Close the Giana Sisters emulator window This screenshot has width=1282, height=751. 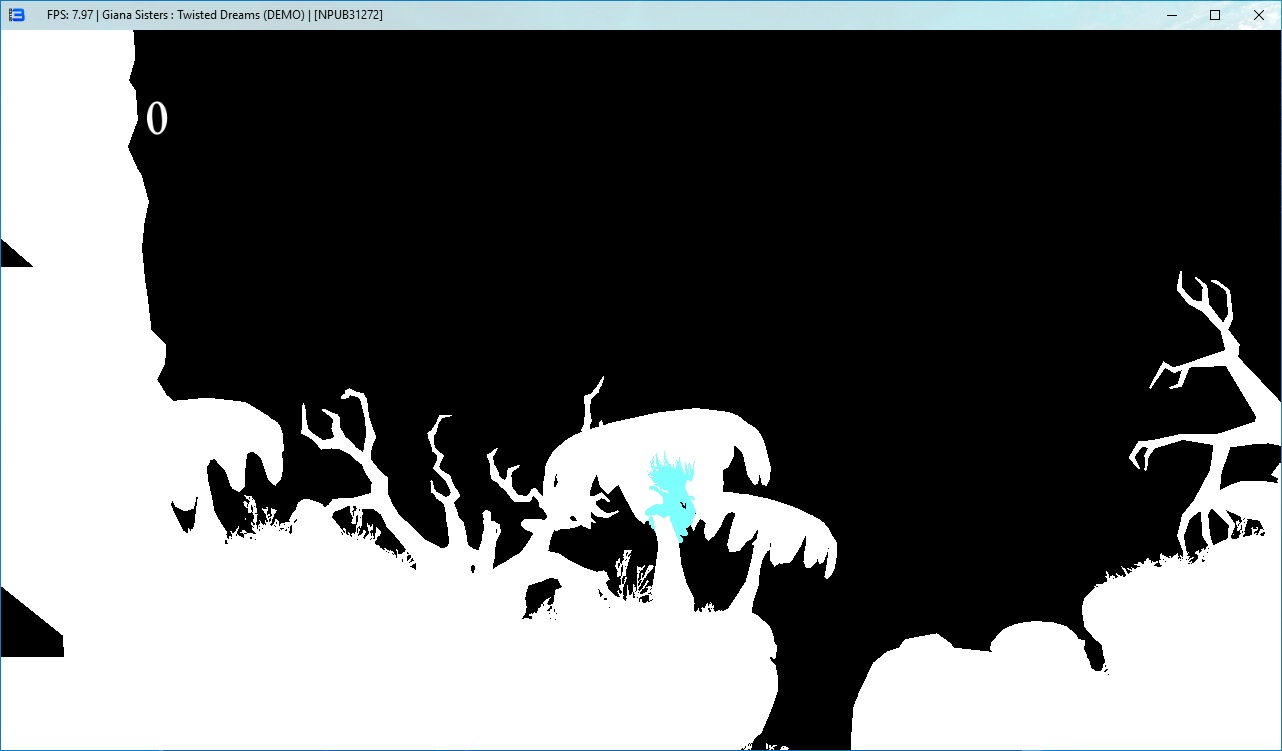click(x=1259, y=15)
